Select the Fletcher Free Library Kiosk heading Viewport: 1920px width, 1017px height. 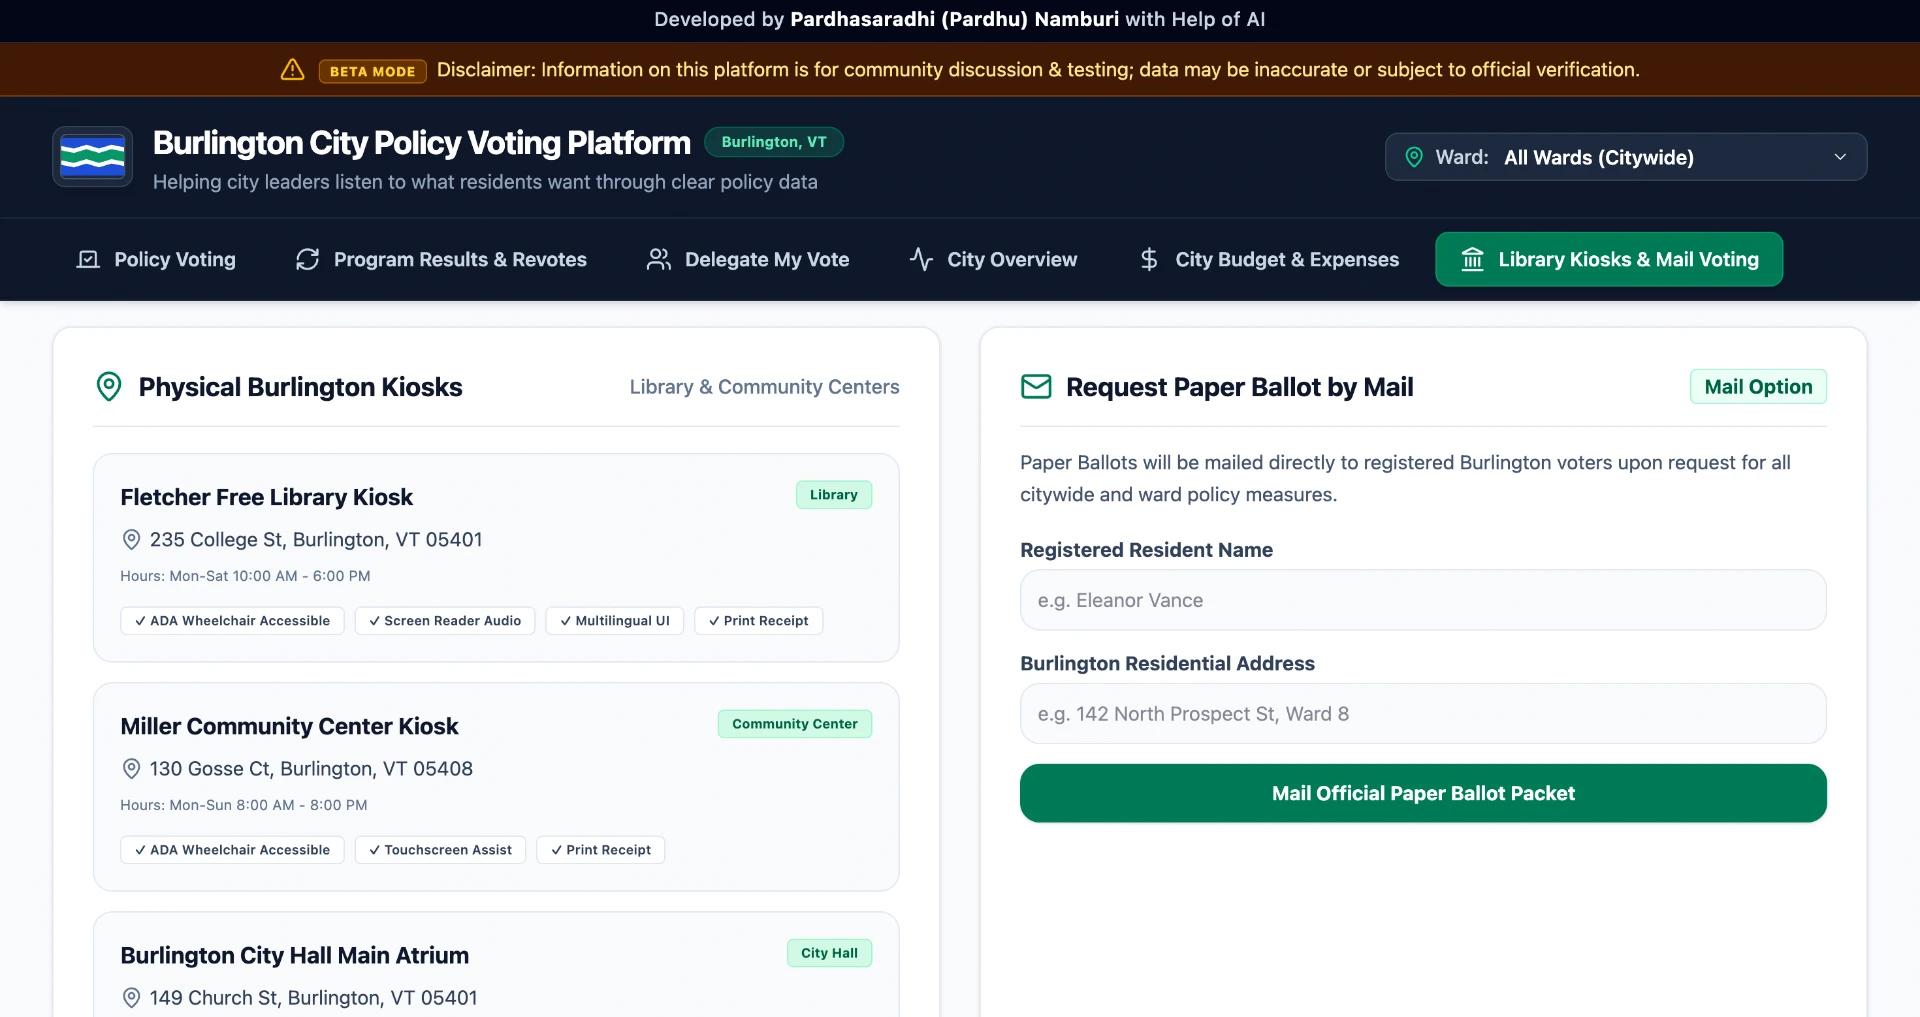267,497
